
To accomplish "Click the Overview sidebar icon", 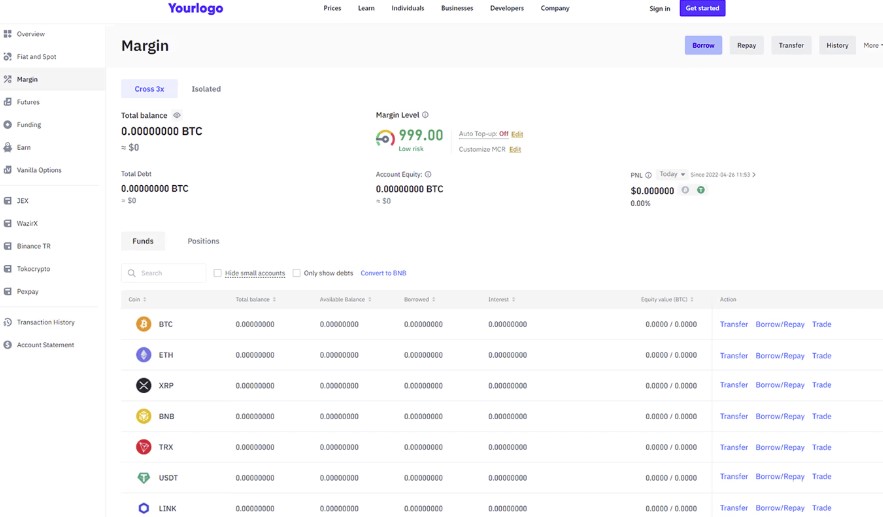I will tap(7, 34).
